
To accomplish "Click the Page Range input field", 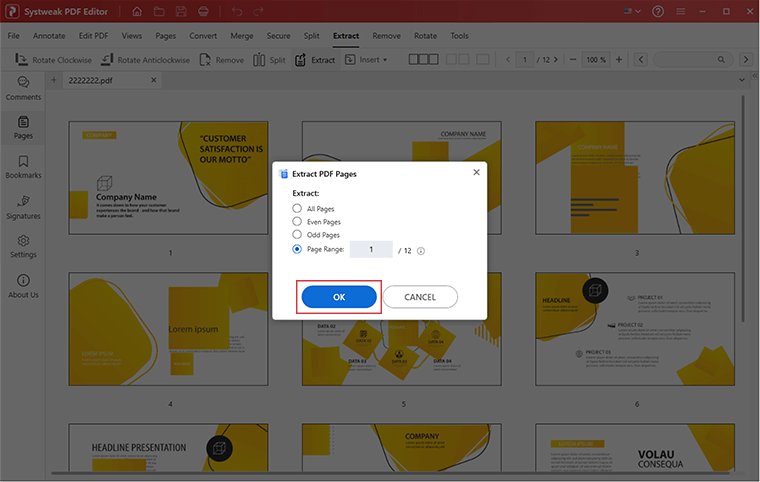I will click(x=371, y=249).
